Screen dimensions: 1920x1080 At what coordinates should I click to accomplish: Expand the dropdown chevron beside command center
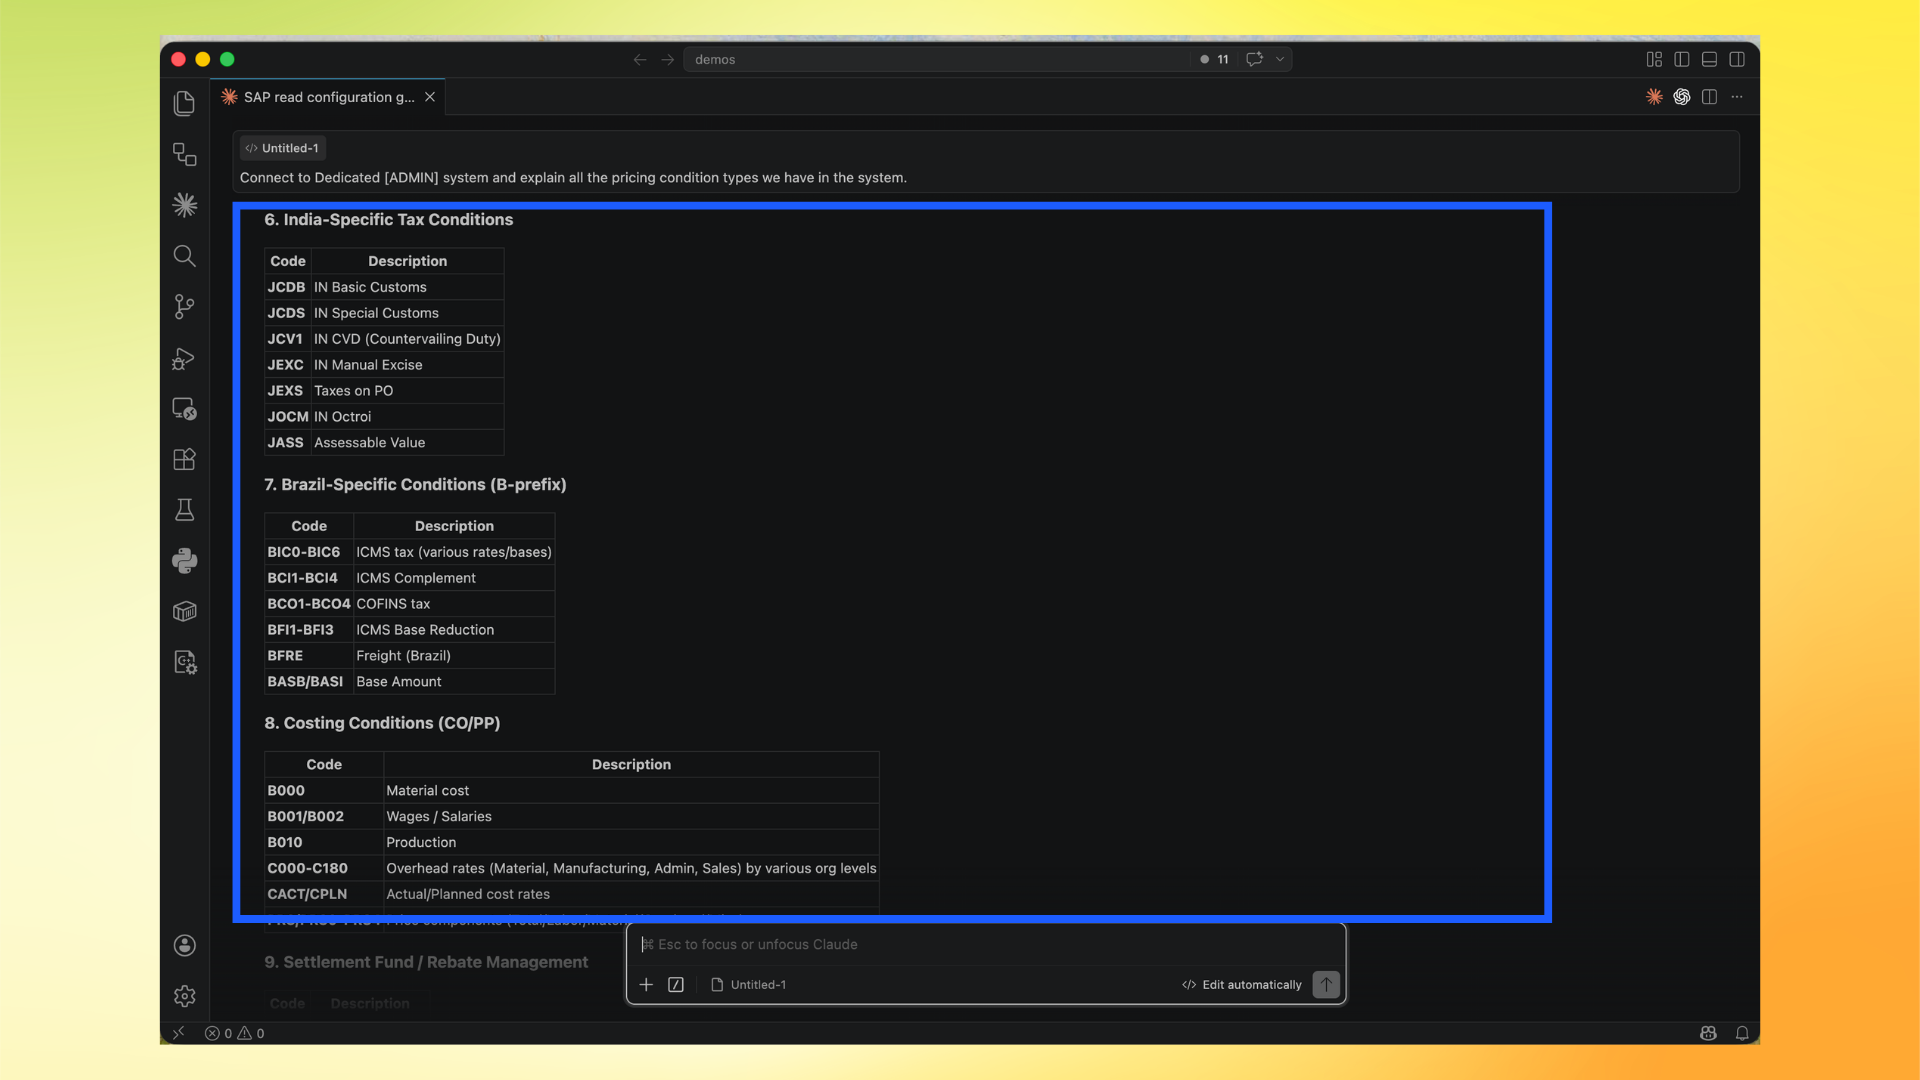pos(1280,59)
